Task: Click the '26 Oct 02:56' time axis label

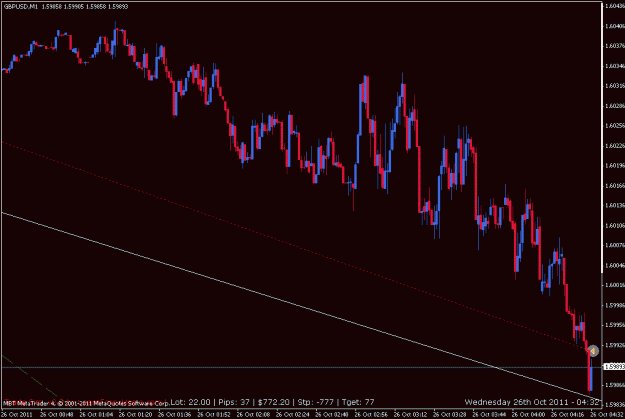Action: (x=371, y=415)
